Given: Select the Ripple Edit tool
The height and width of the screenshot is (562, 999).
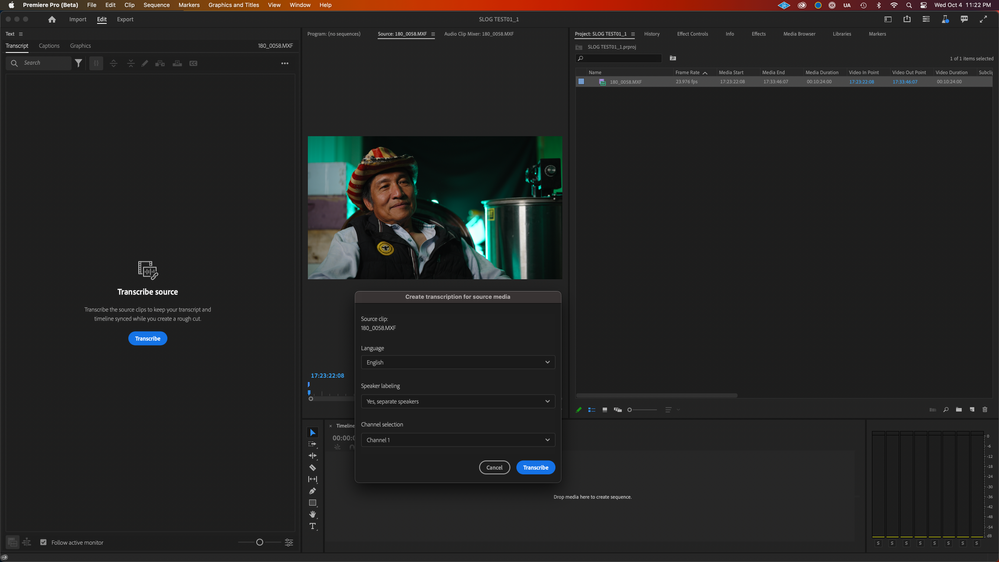Looking at the screenshot, I should tap(312, 456).
